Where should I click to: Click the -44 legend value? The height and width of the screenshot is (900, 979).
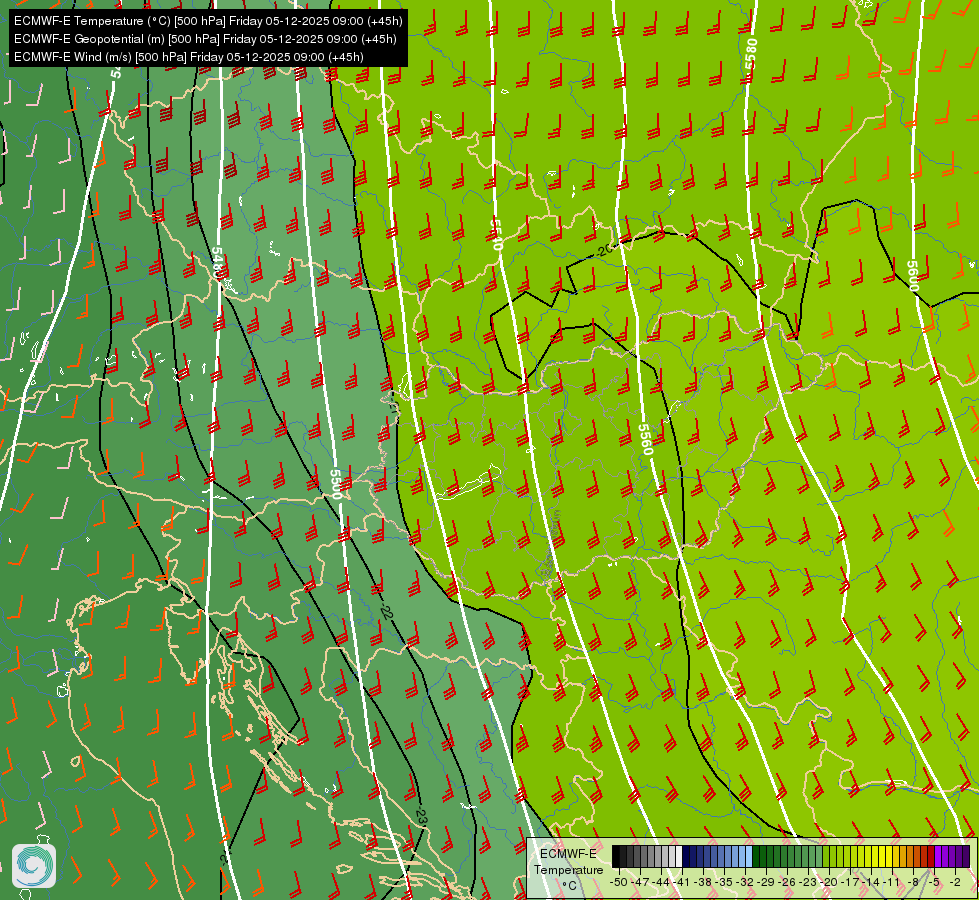661,882
